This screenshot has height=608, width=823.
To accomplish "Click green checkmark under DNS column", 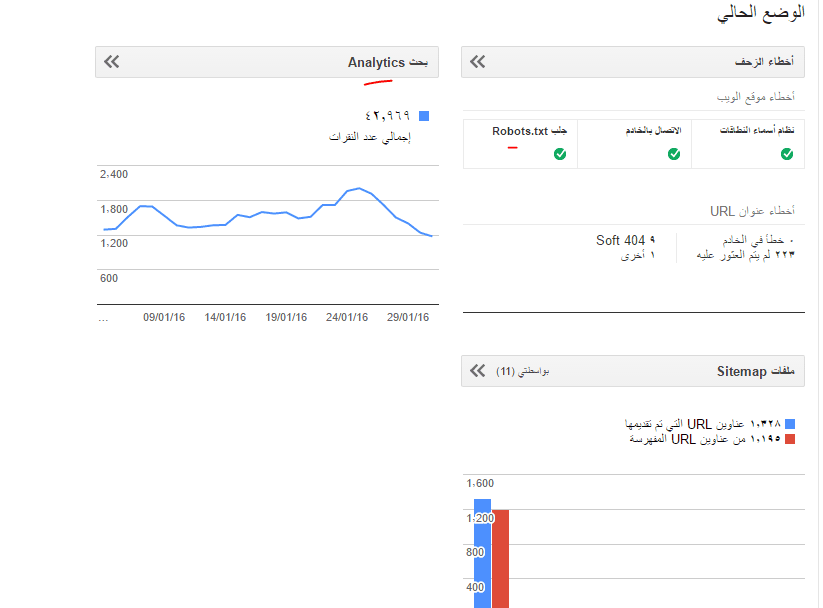I will [787, 154].
